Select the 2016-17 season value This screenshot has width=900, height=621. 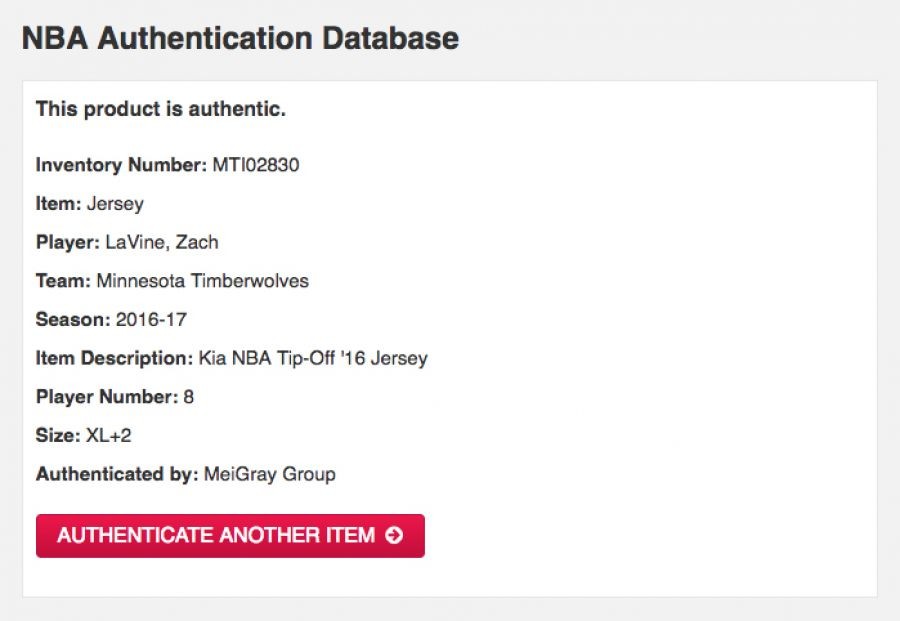point(151,320)
